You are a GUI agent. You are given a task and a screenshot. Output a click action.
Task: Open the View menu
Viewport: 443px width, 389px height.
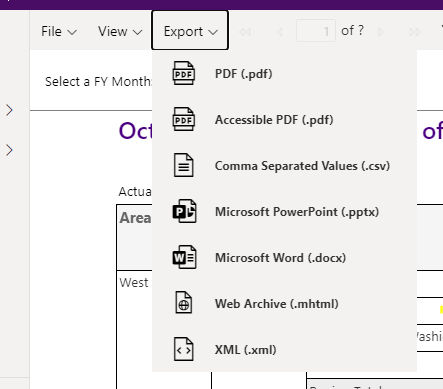(x=120, y=31)
